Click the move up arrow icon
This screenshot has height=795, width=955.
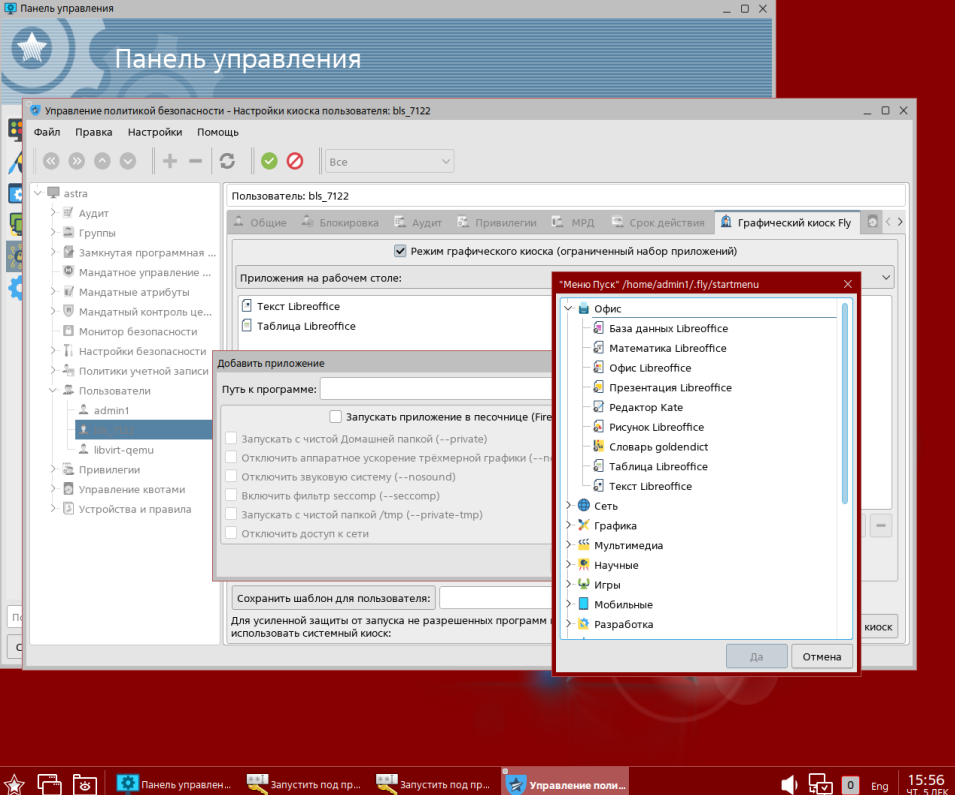pos(102,161)
